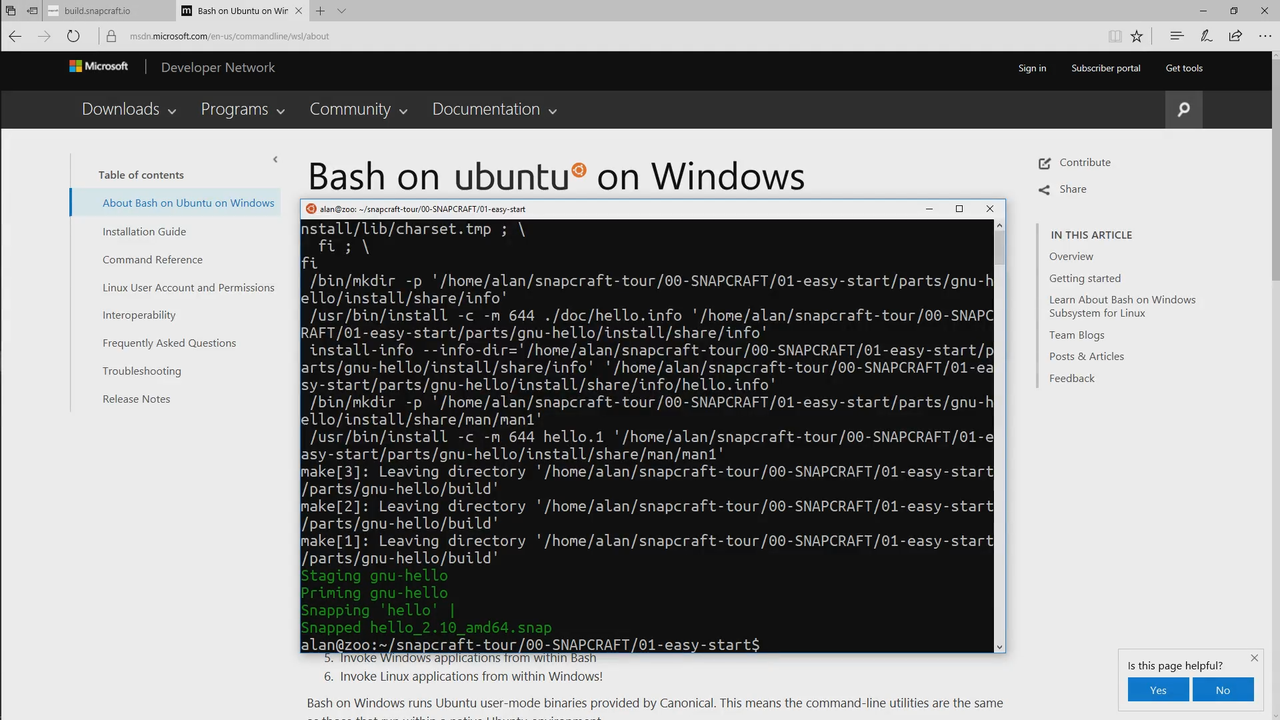The image size is (1280, 720).
Task: Set these tabs aside icon in Edge
Action: (32, 11)
